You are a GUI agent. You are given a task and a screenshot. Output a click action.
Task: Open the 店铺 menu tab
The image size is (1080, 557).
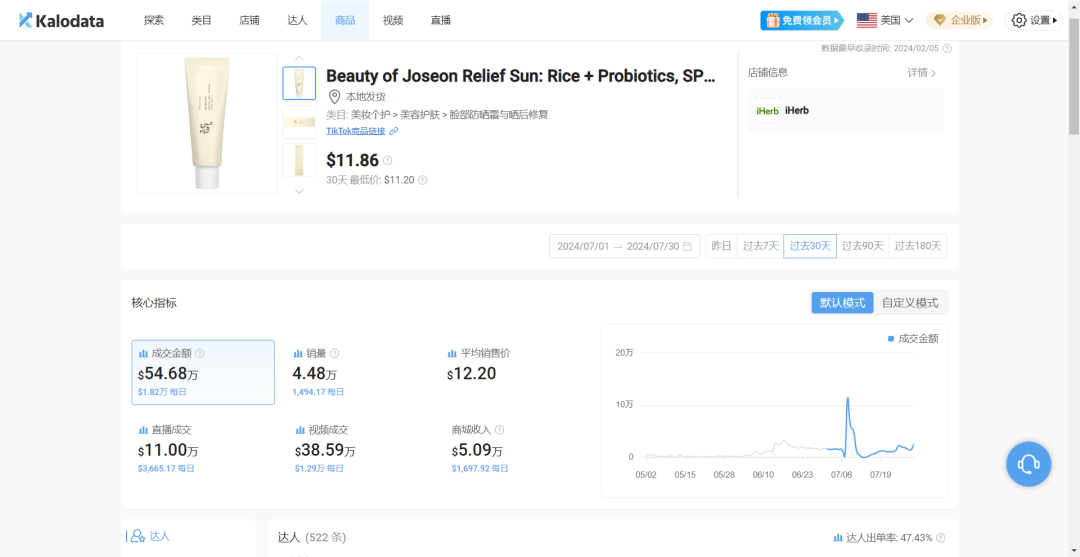point(249,21)
